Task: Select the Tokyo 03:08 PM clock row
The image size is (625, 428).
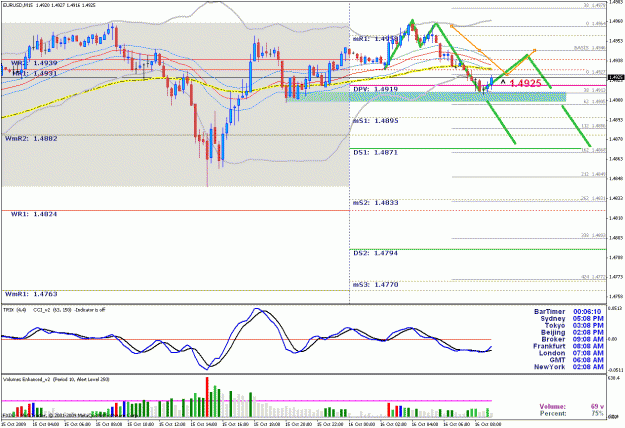Action: pyautogui.click(x=574, y=326)
